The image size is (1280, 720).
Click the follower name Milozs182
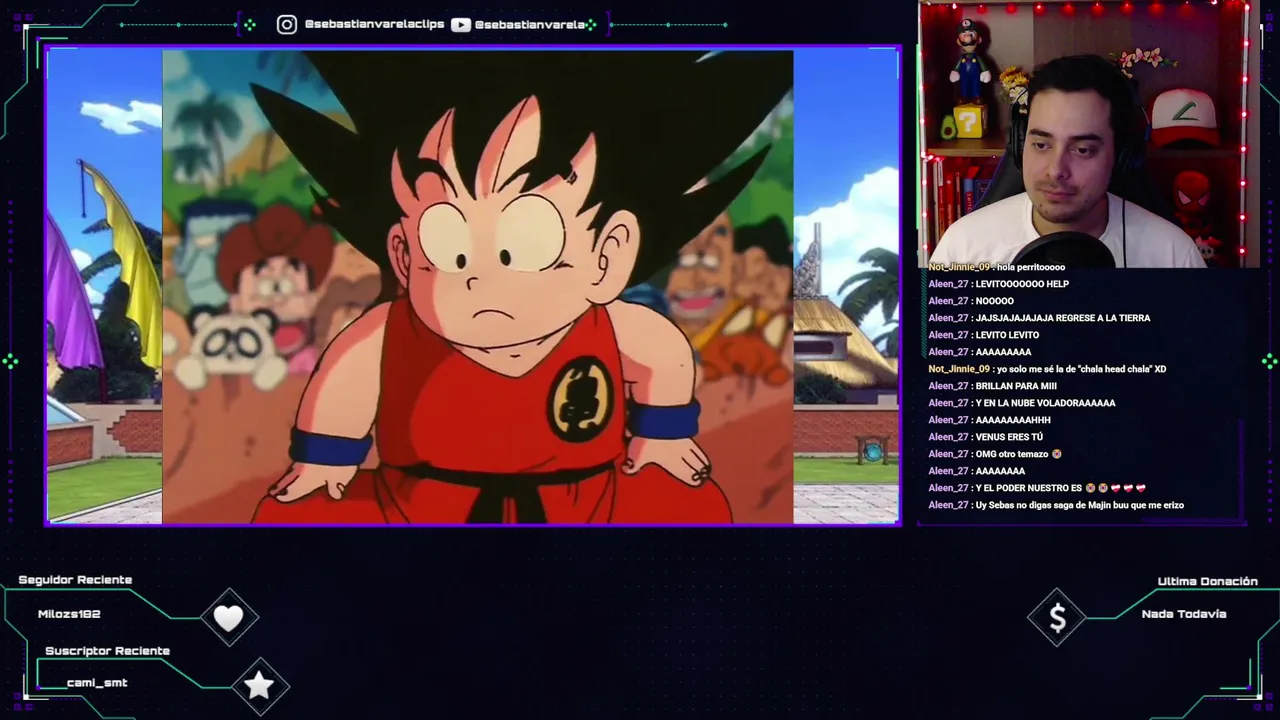(x=69, y=614)
